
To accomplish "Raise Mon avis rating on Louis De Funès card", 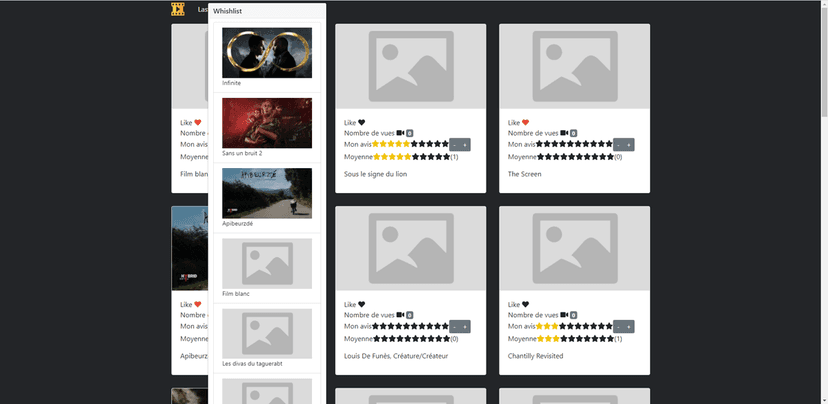I will point(465,326).
